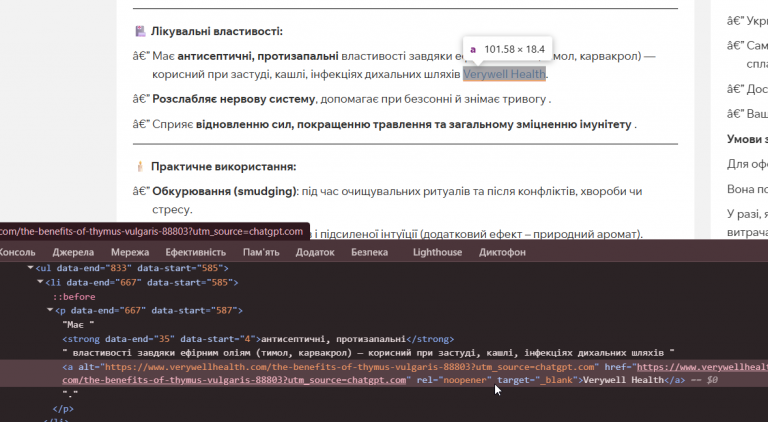This screenshot has width=768, height=422.
Task: Open the Пам'ять tab
Action: coord(261,252)
